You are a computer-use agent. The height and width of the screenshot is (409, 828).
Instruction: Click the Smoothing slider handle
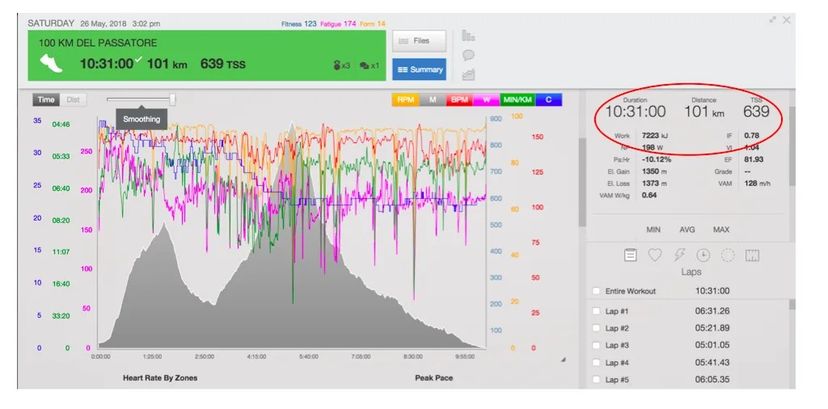172,100
